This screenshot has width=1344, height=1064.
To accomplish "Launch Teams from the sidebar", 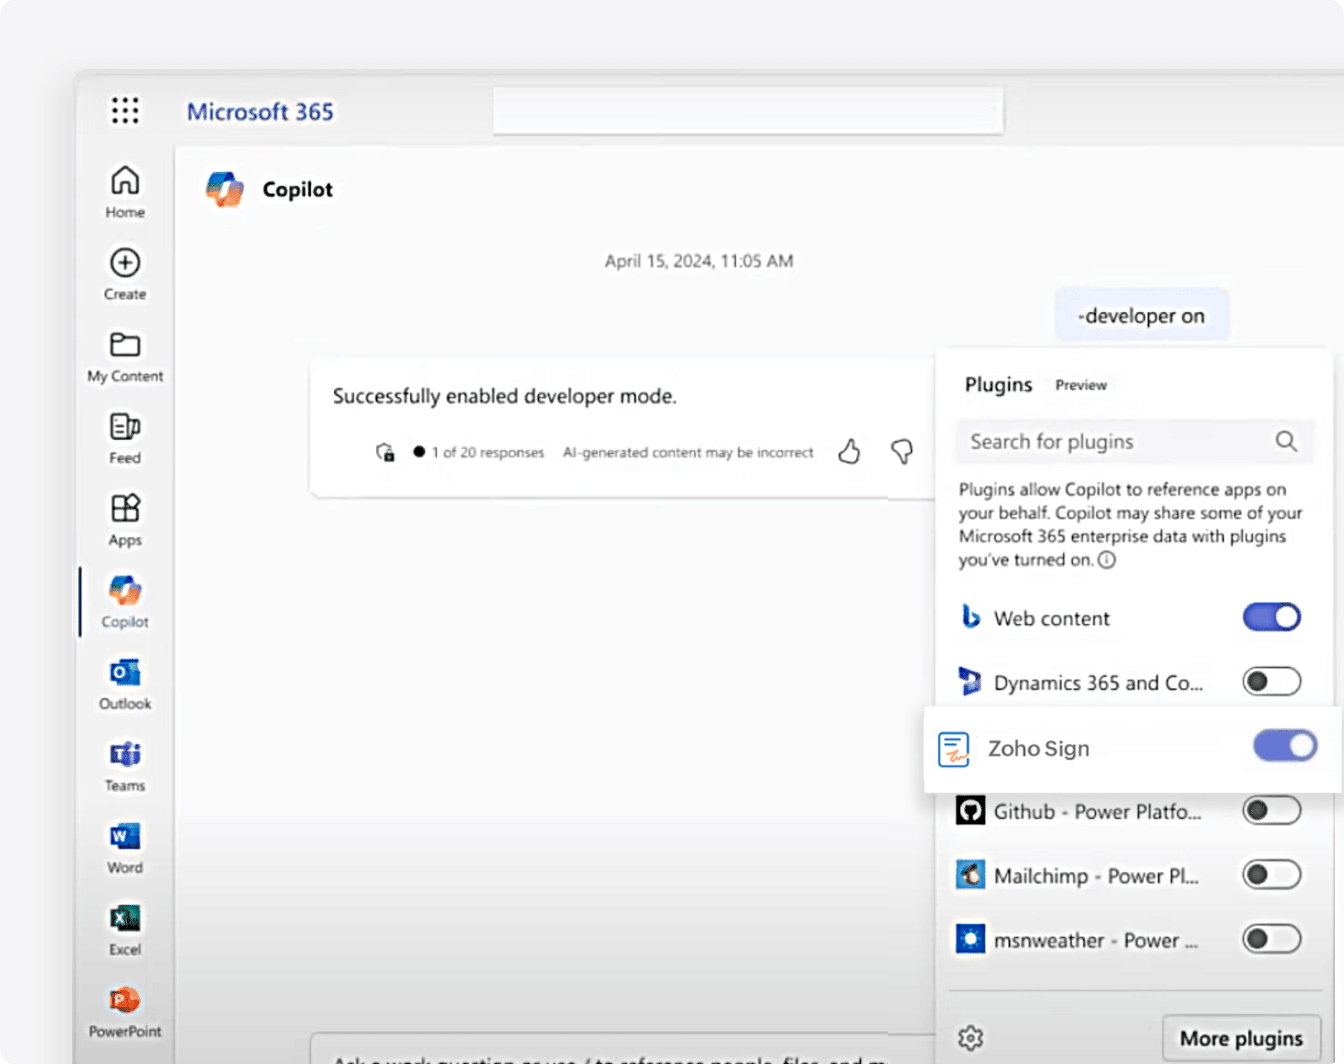I will coord(125,765).
